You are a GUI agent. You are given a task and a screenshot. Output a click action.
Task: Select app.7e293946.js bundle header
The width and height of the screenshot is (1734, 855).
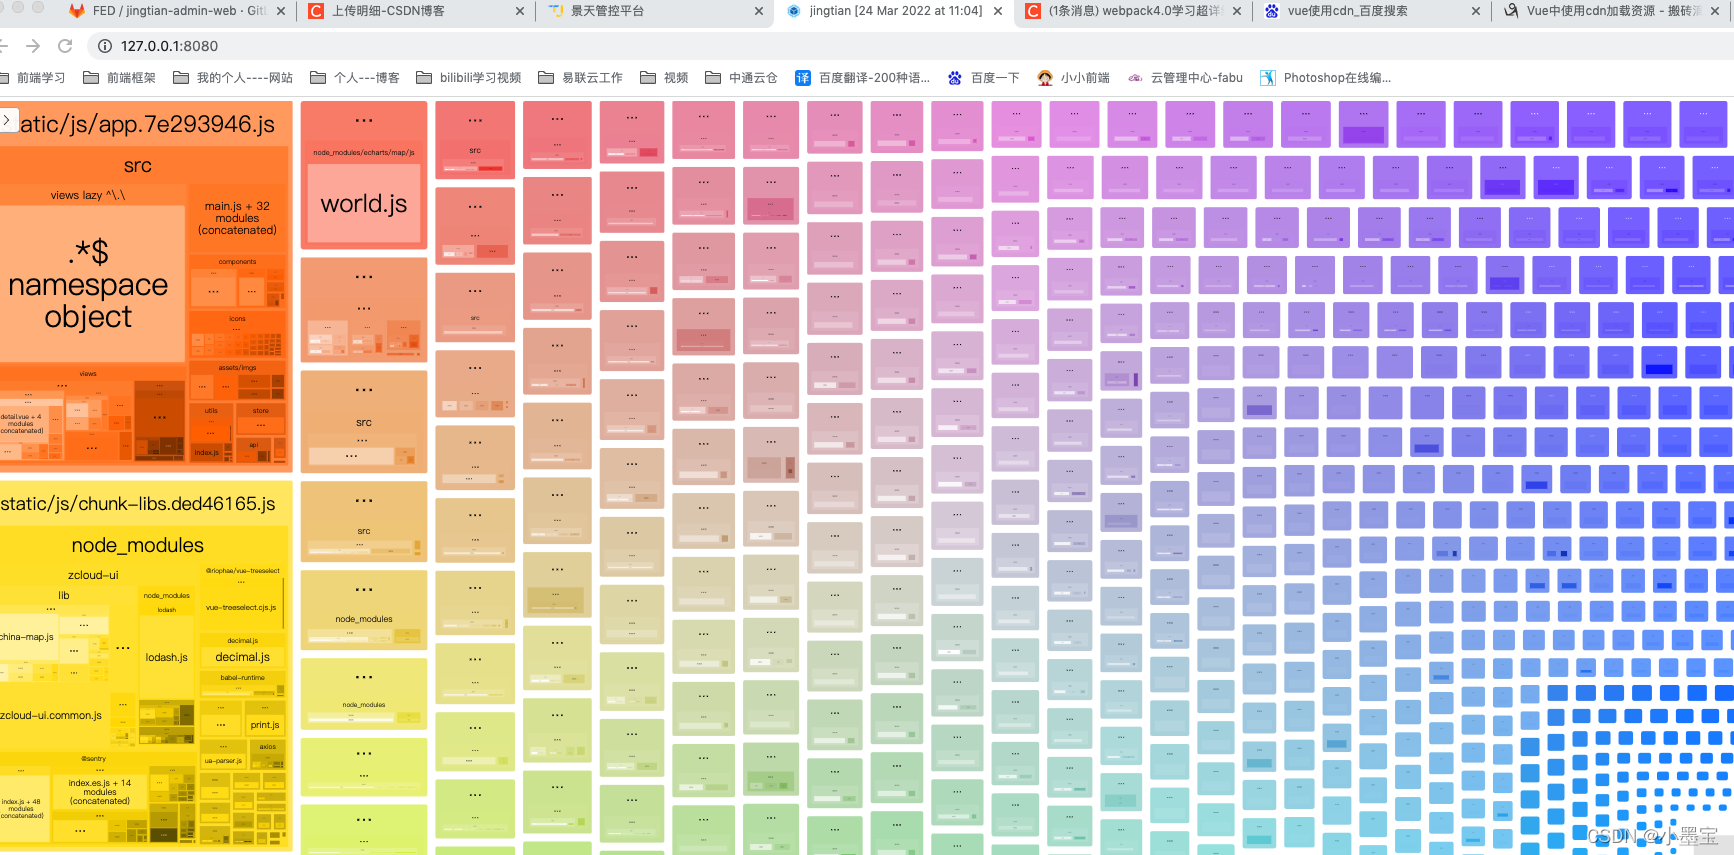pos(147,124)
